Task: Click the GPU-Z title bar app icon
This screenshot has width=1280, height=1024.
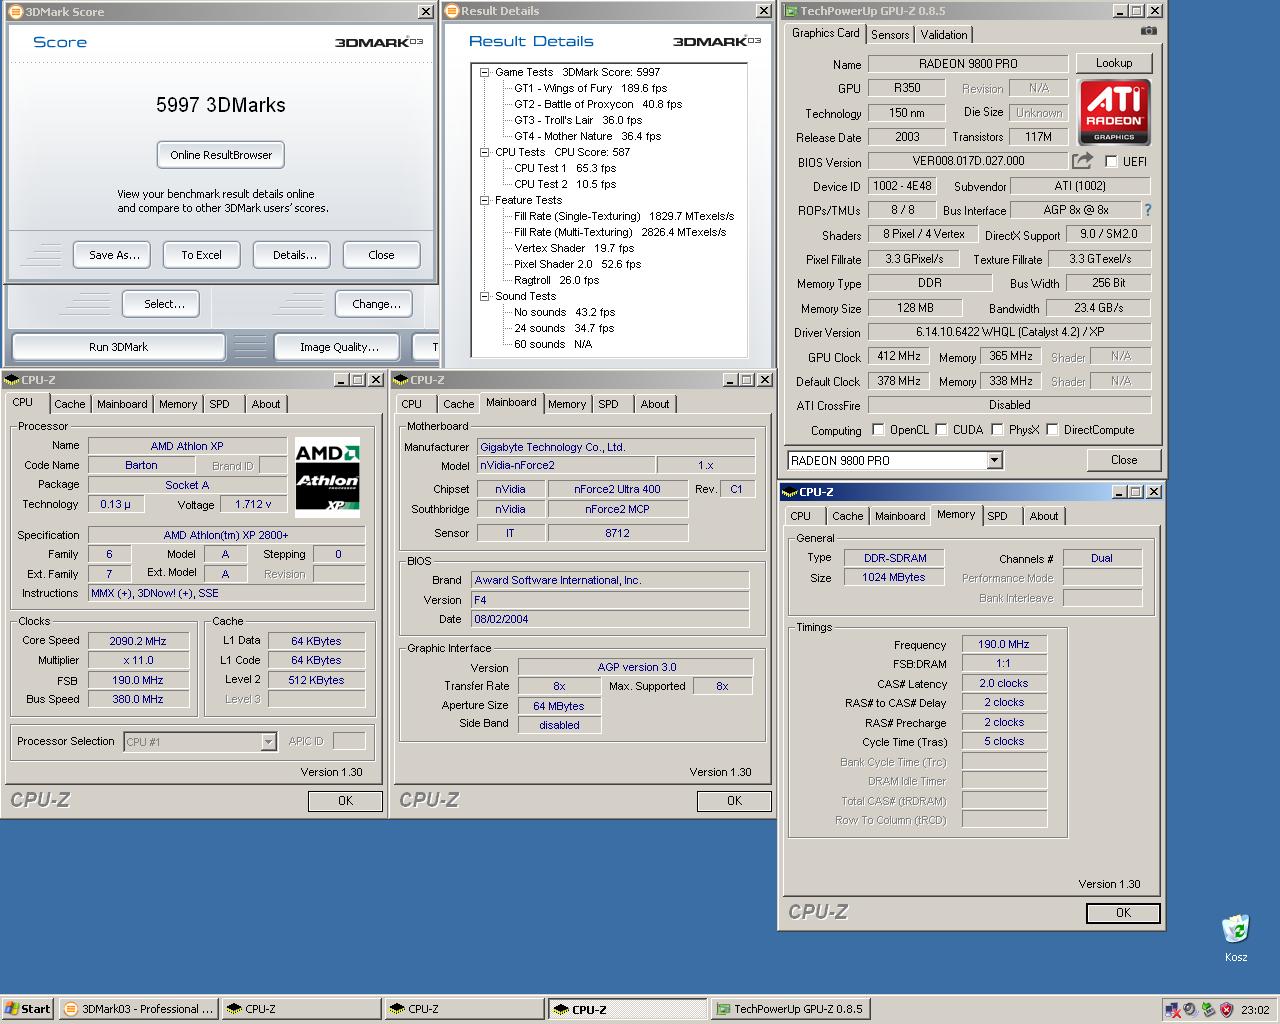Action: click(791, 11)
